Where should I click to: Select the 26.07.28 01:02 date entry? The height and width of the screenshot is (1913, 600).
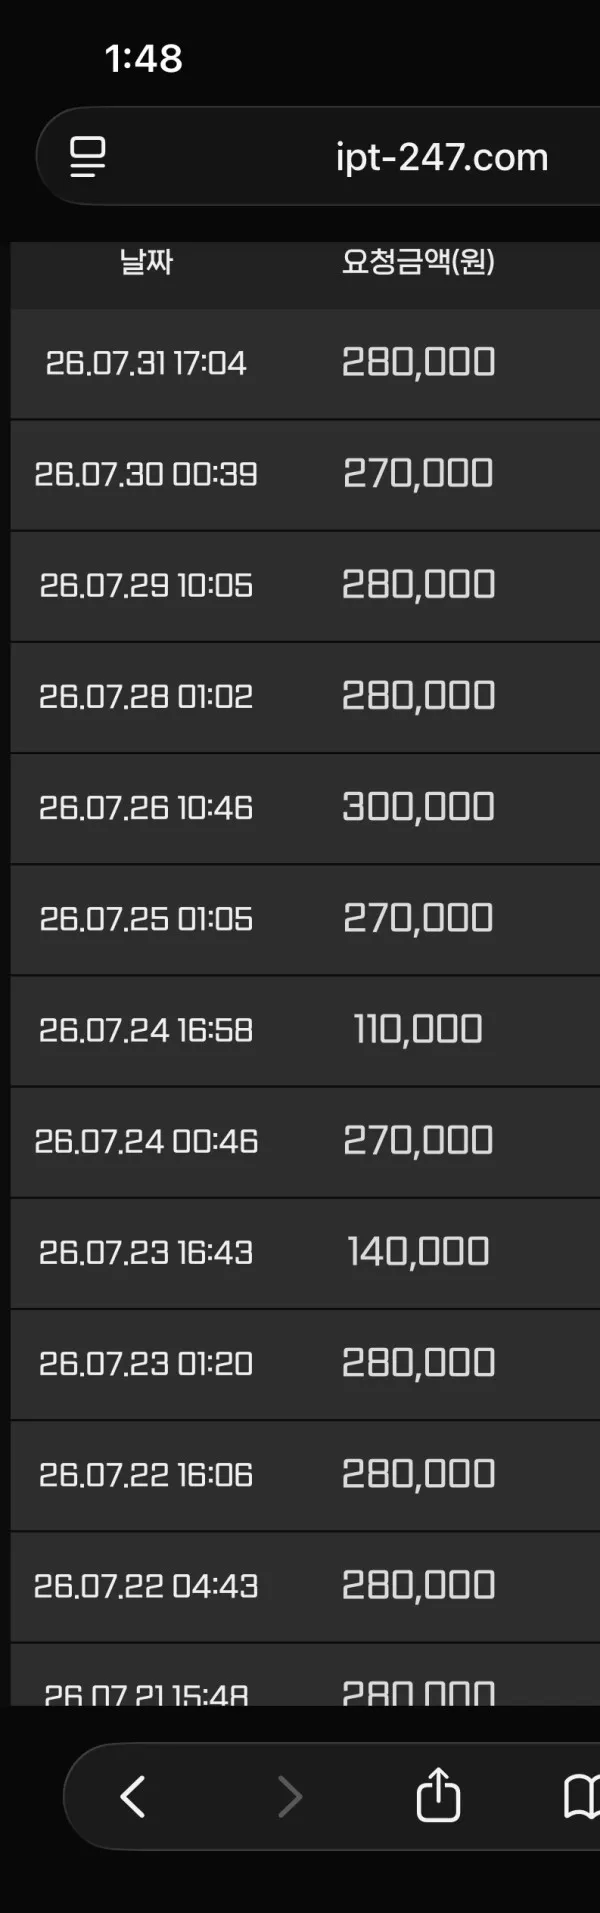pos(146,696)
